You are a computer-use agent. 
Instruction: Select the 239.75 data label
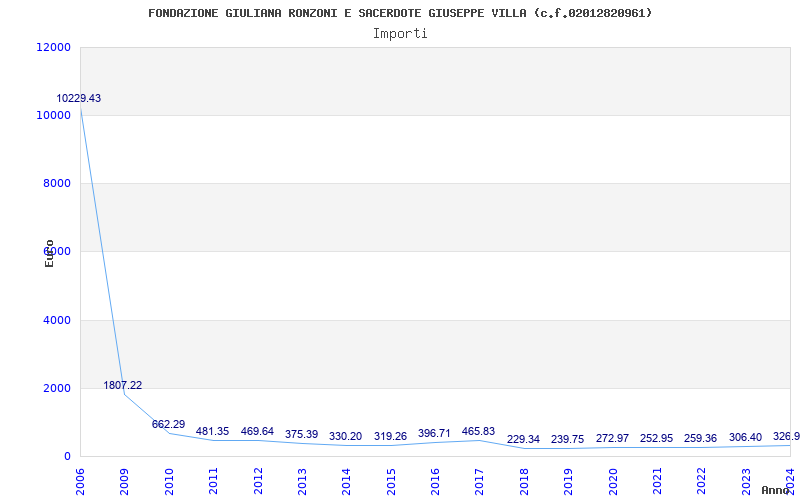tap(567, 440)
